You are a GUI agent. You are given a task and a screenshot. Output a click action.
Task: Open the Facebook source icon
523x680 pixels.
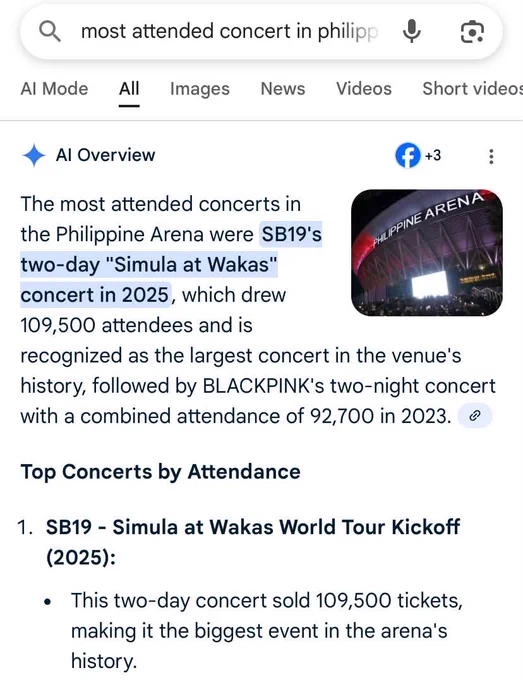coord(408,155)
